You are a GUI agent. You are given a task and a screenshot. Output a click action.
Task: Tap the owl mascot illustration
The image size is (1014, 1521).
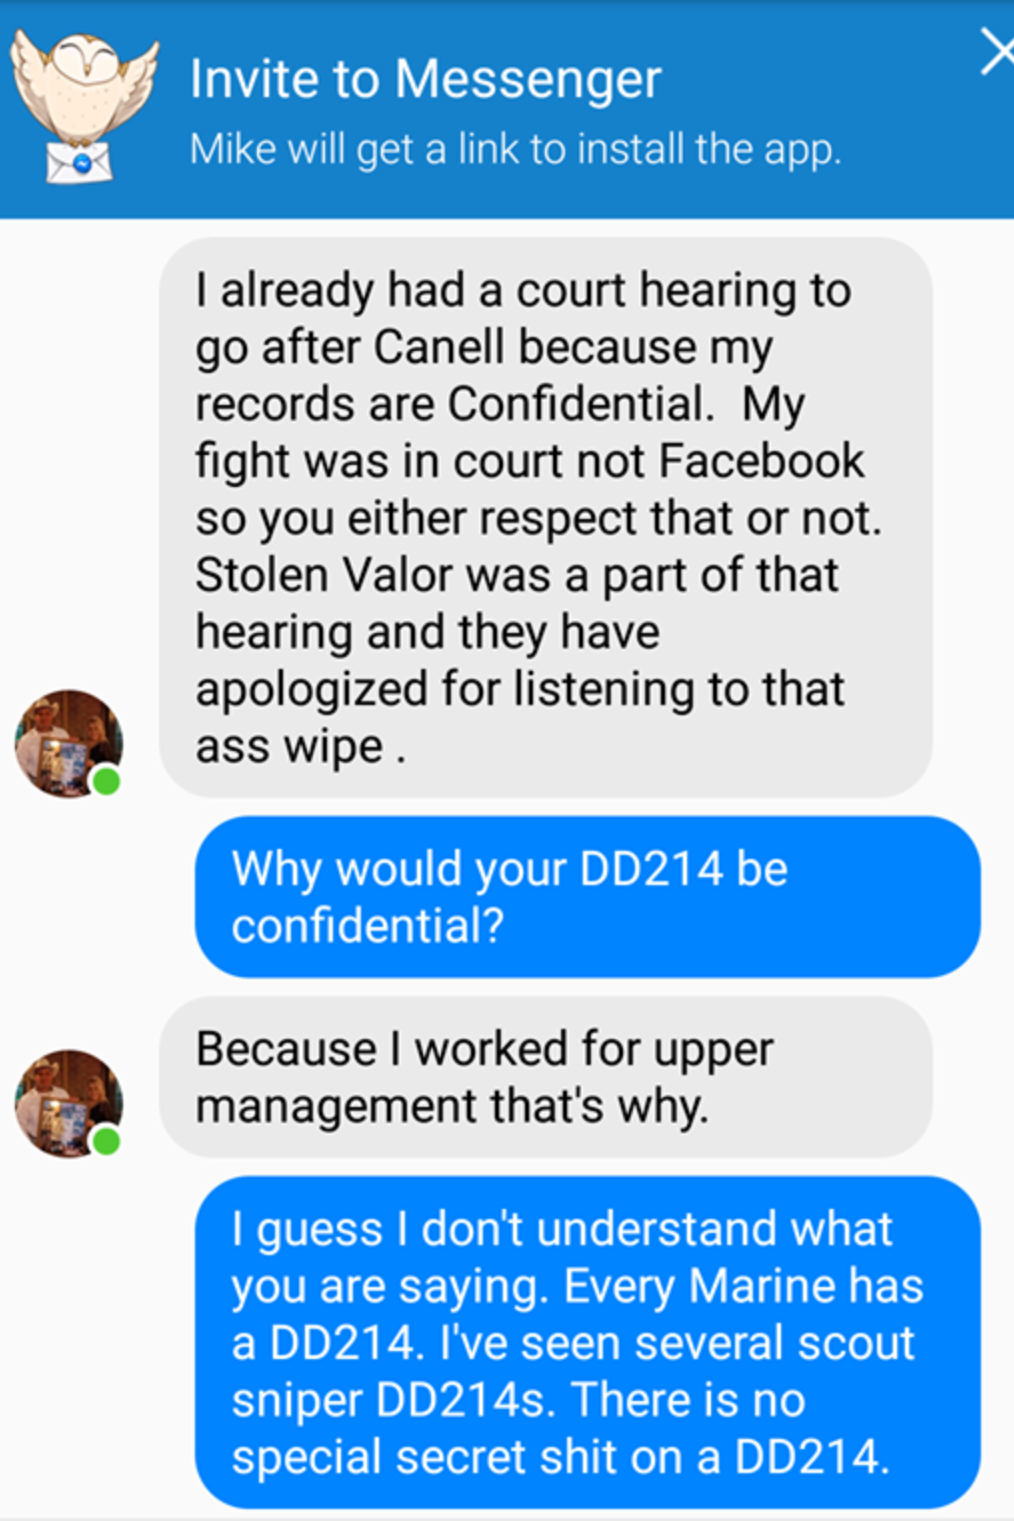pyautogui.click(x=84, y=105)
